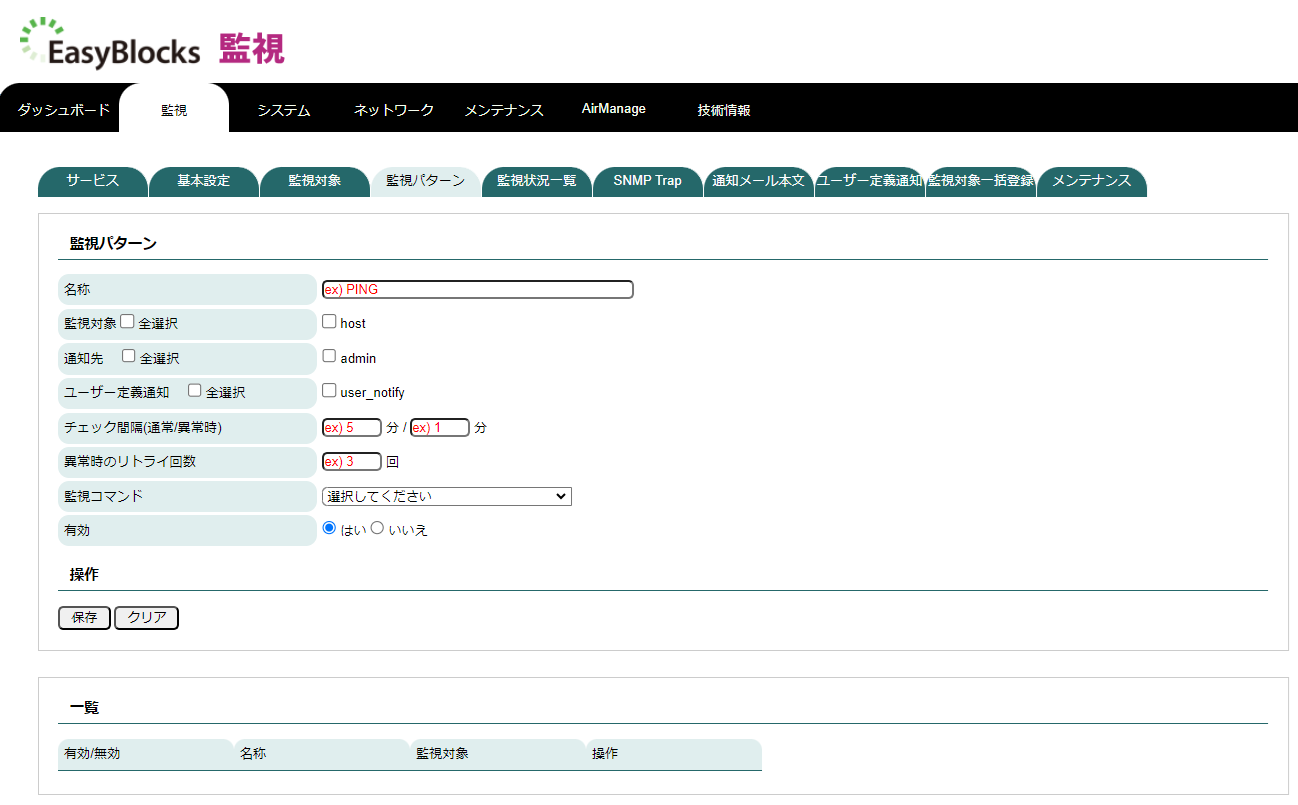Select the 監視パターン tab
Viewport: 1298px width, 805px height.
426,181
